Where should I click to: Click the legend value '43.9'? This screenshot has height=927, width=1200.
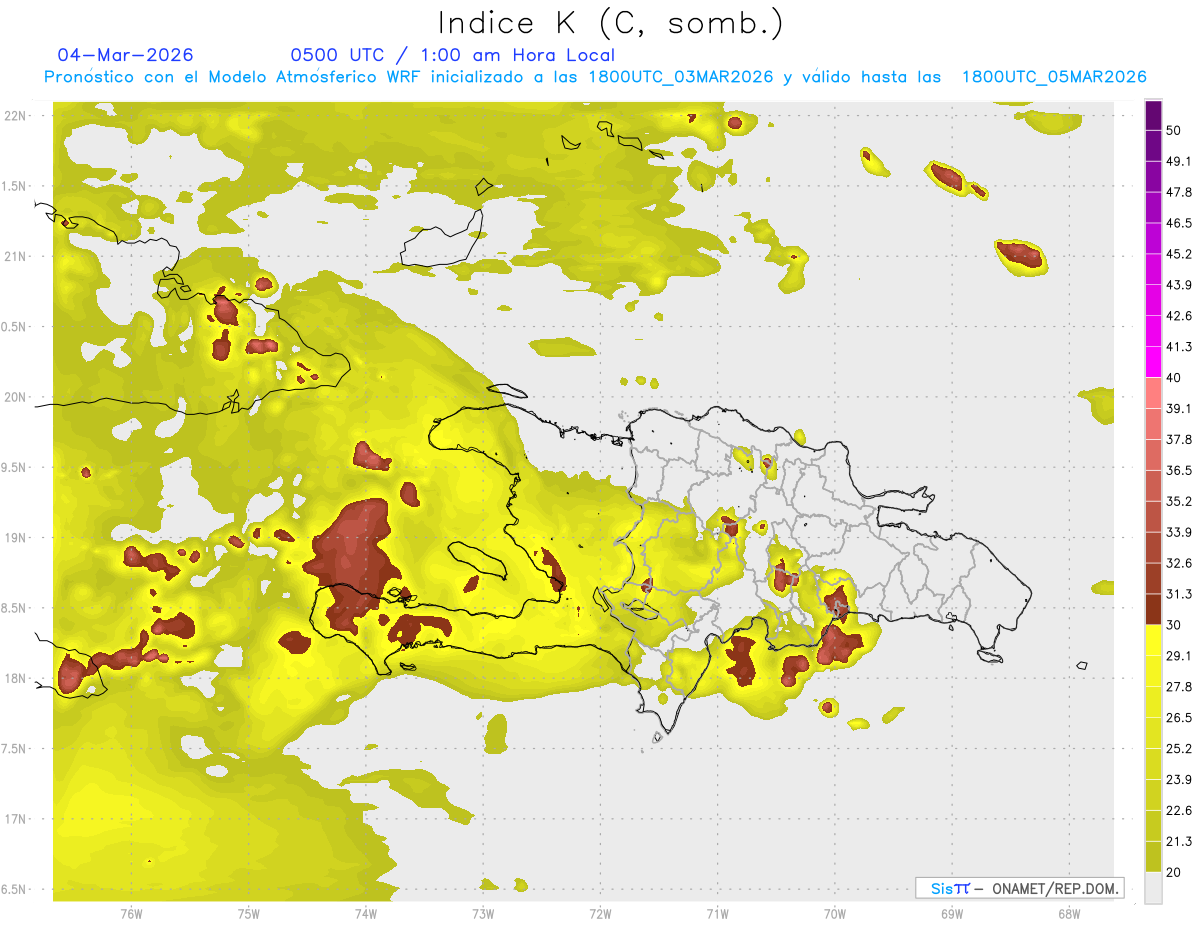(x=1179, y=285)
